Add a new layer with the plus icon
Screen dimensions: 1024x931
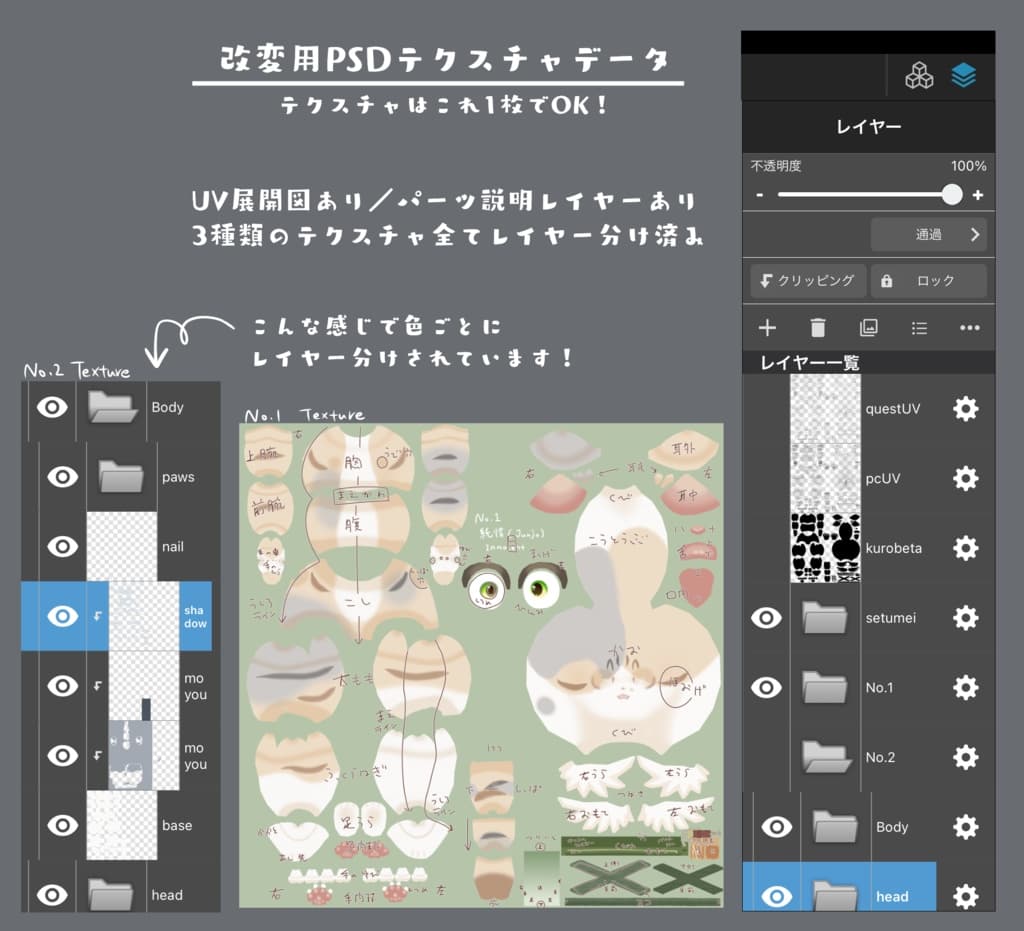coord(766,328)
